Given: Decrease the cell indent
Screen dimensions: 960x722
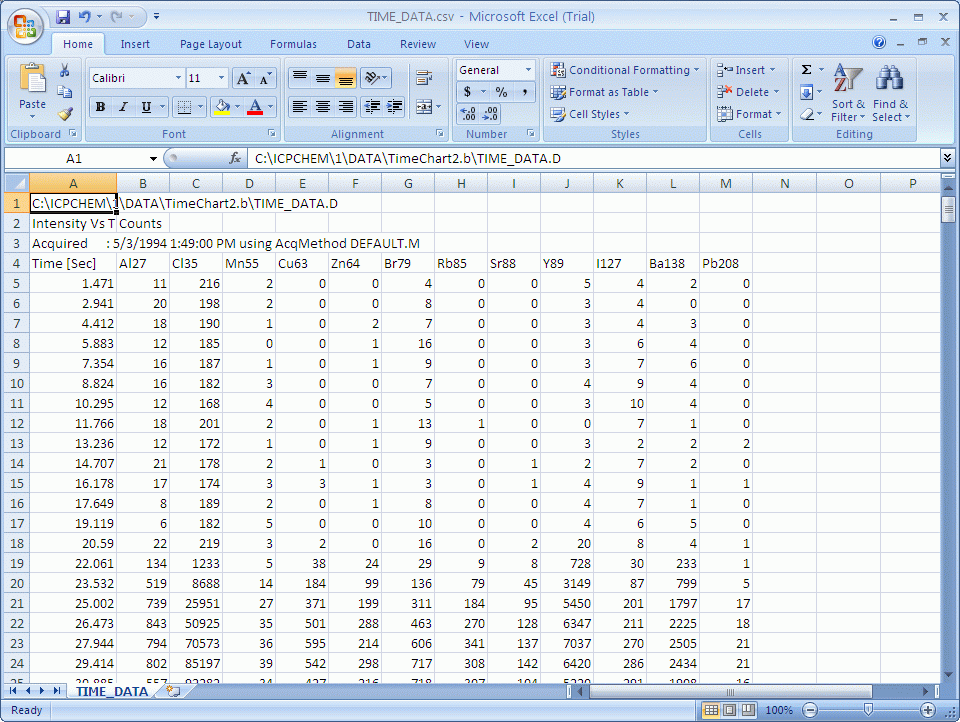Looking at the screenshot, I should click(372, 107).
